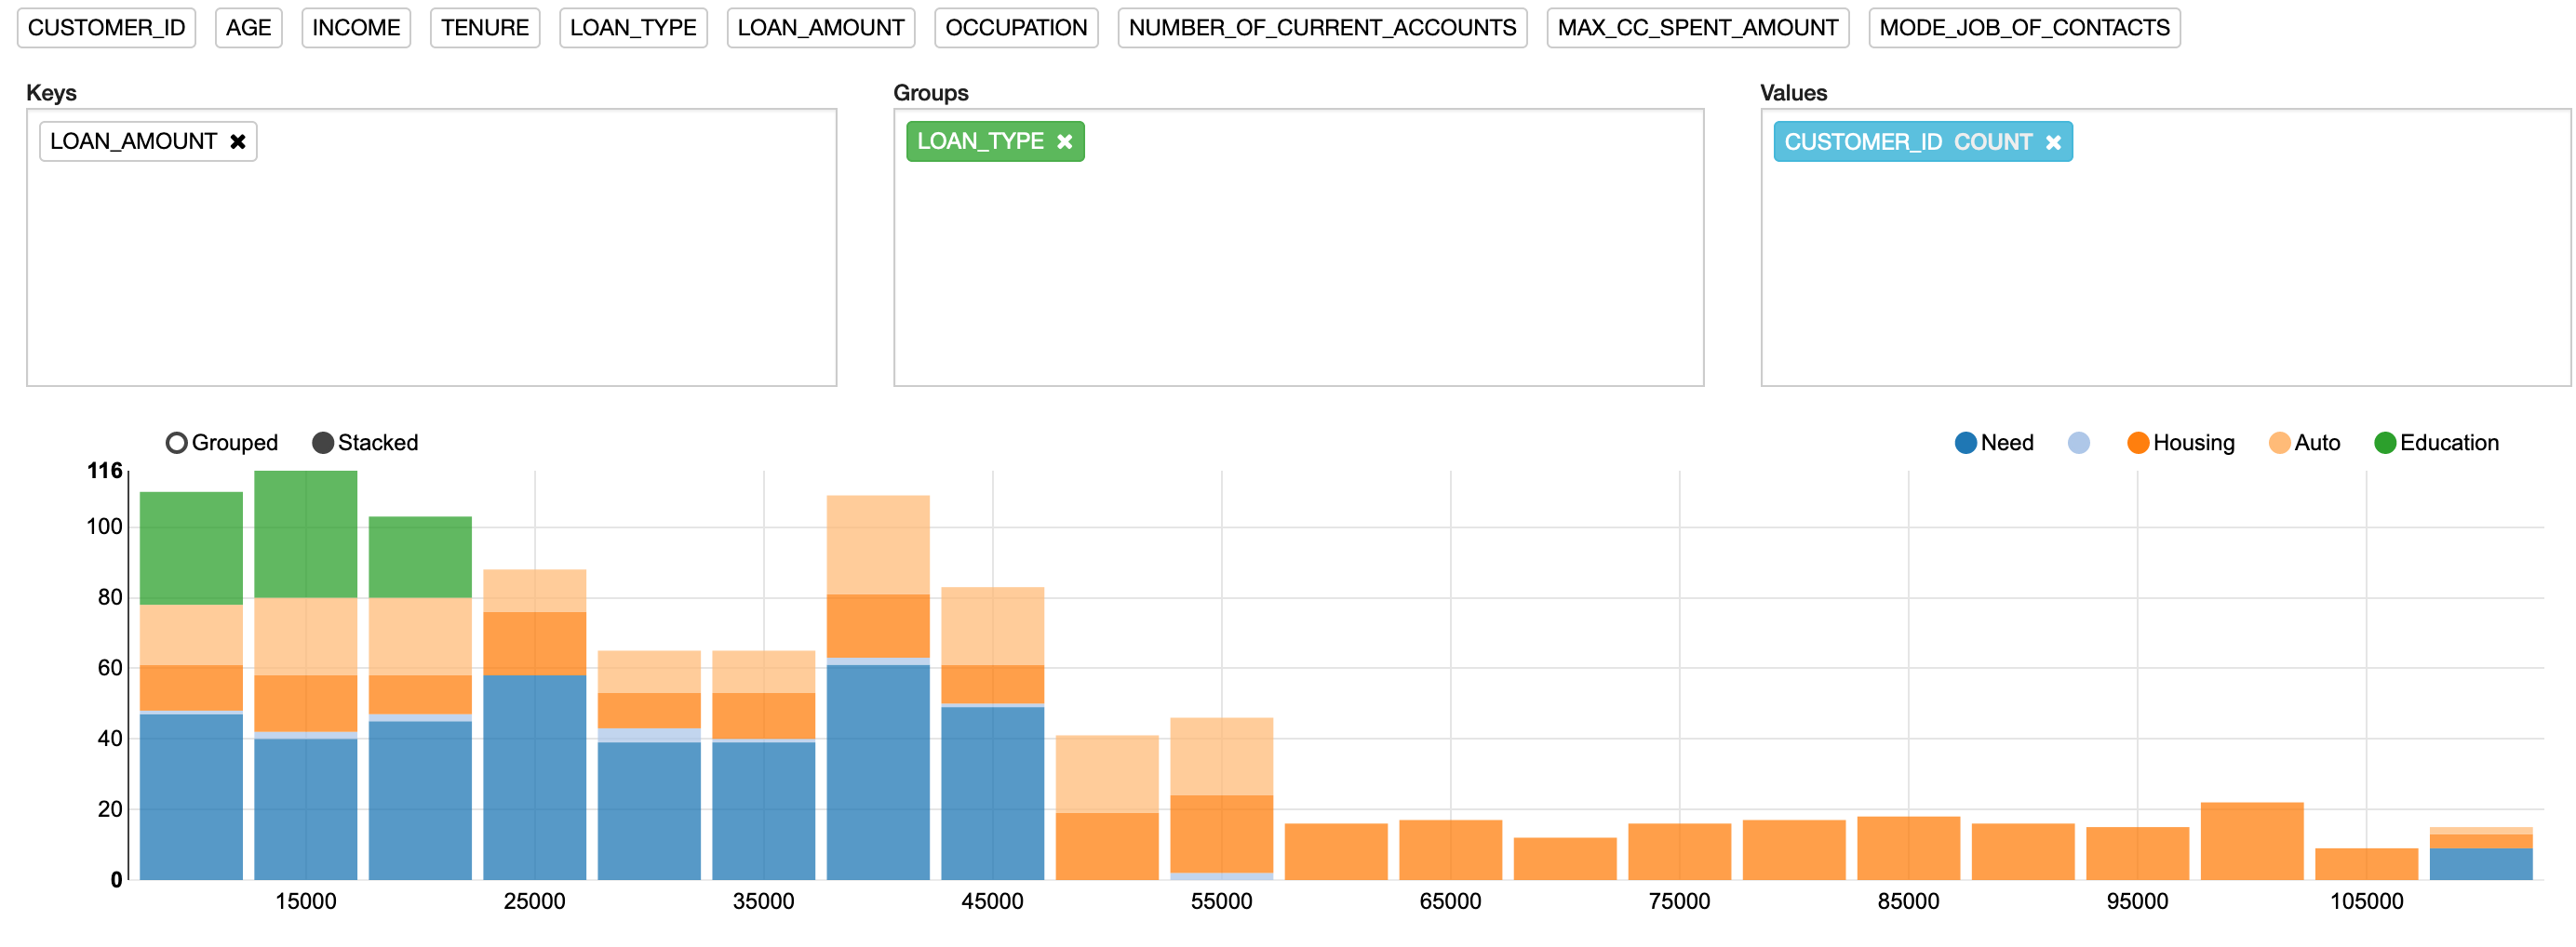Remove LOAN_TYPE from the Groups box

pyautogui.click(x=1063, y=141)
